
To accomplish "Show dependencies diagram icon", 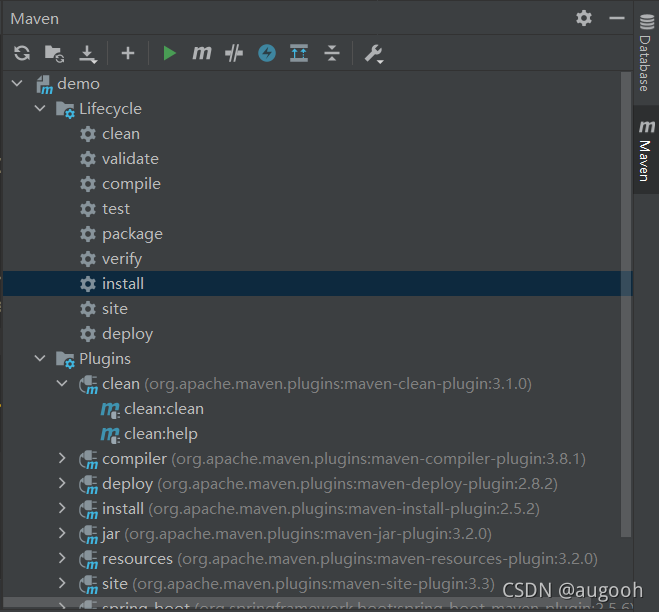I will pos(299,53).
